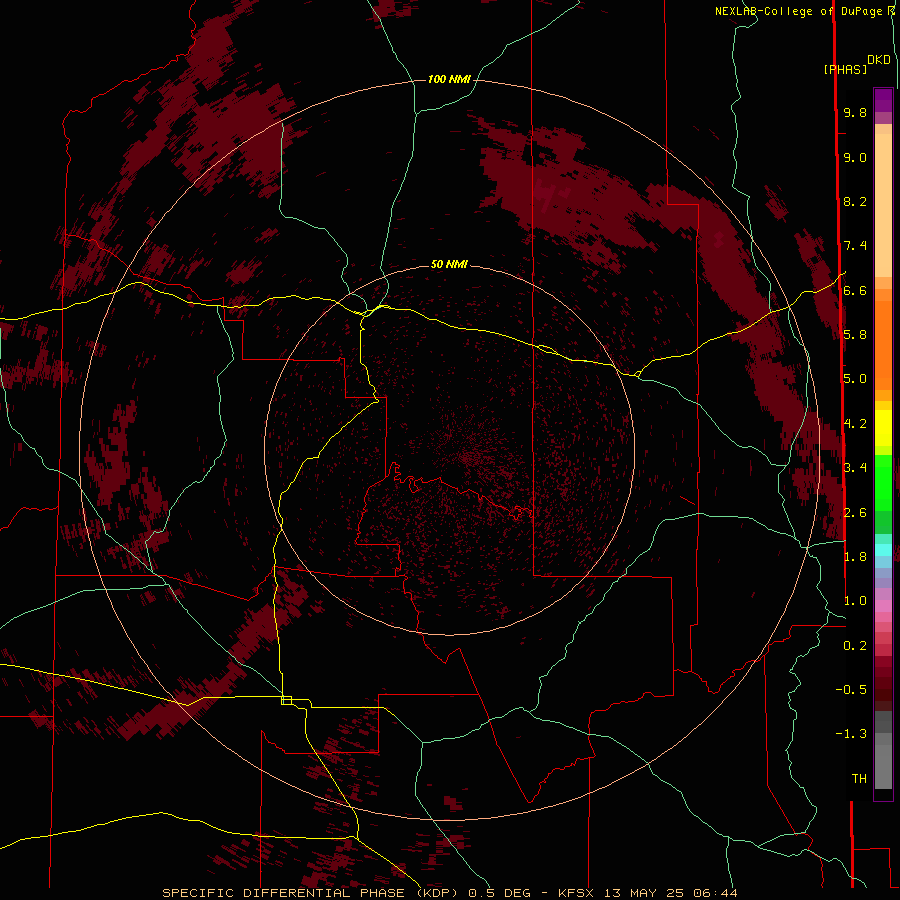The width and height of the screenshot is (900, 900).
Task: Click the 0.2 legend value
Action: (x=855, y=646)
